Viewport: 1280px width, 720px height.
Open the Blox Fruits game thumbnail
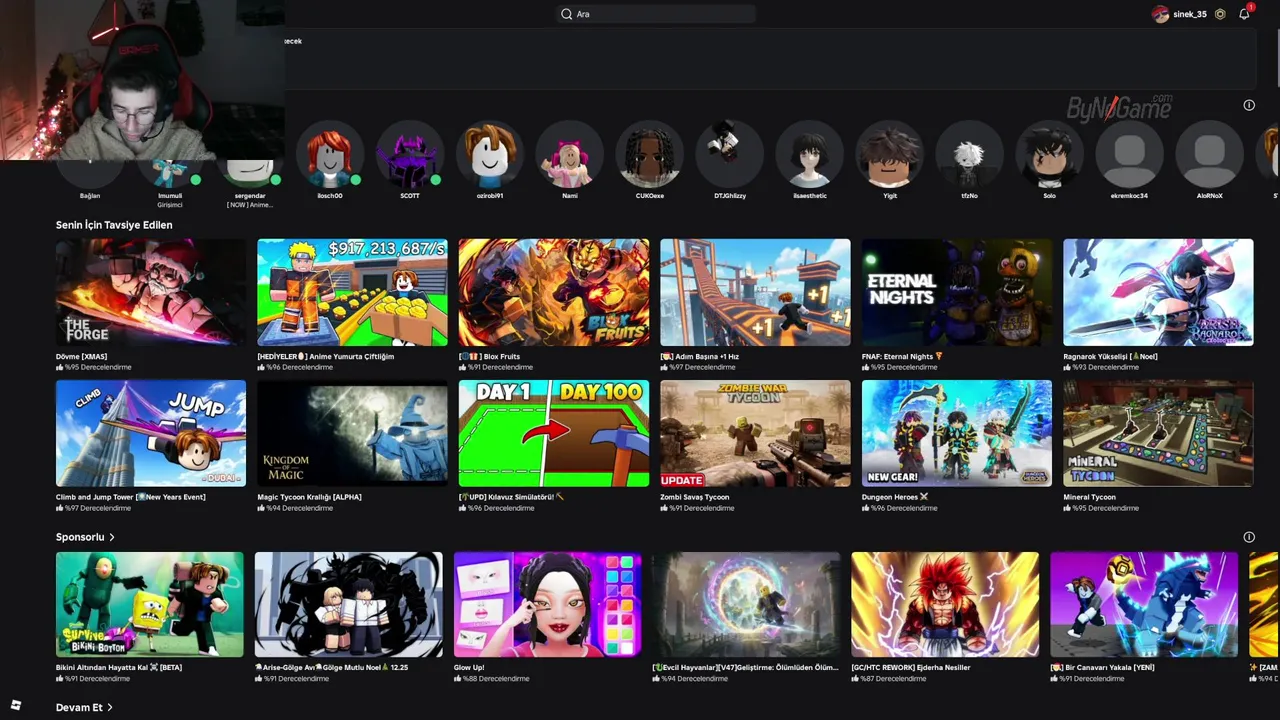(554, 292)
